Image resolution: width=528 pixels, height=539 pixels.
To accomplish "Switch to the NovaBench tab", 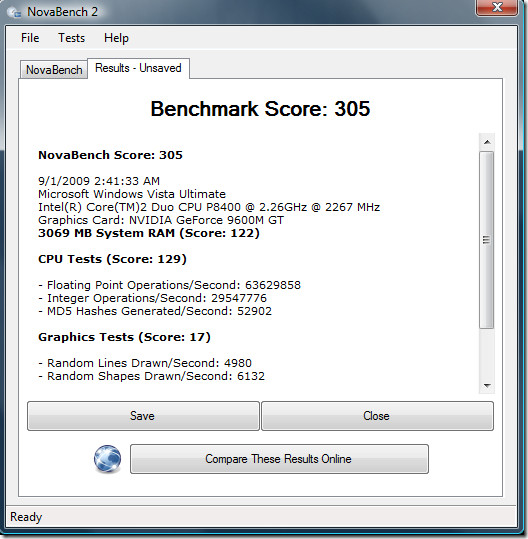I will tap(54, 70).
